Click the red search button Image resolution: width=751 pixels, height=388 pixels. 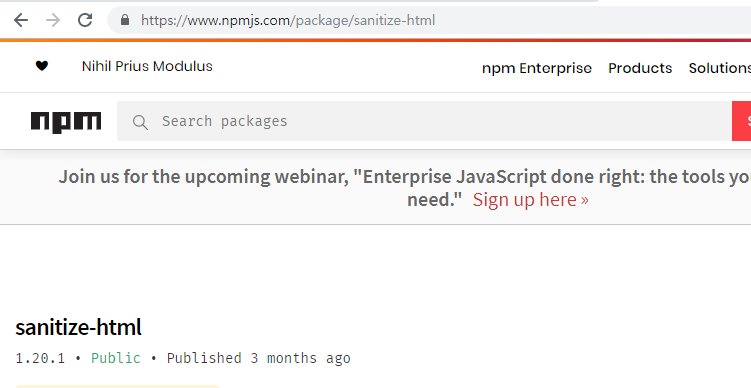coord(741,121)
